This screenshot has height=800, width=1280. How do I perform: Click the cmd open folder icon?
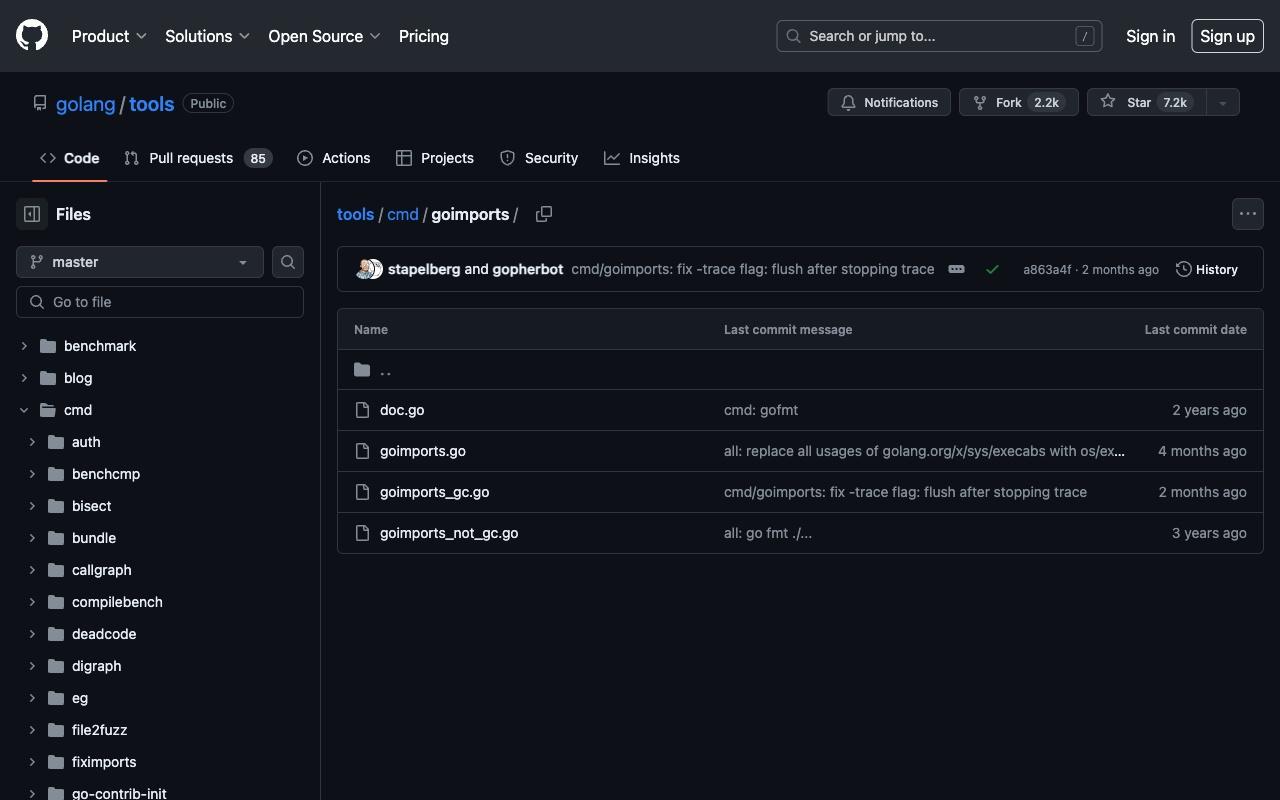pyautogui.click(x=48, y=410)
